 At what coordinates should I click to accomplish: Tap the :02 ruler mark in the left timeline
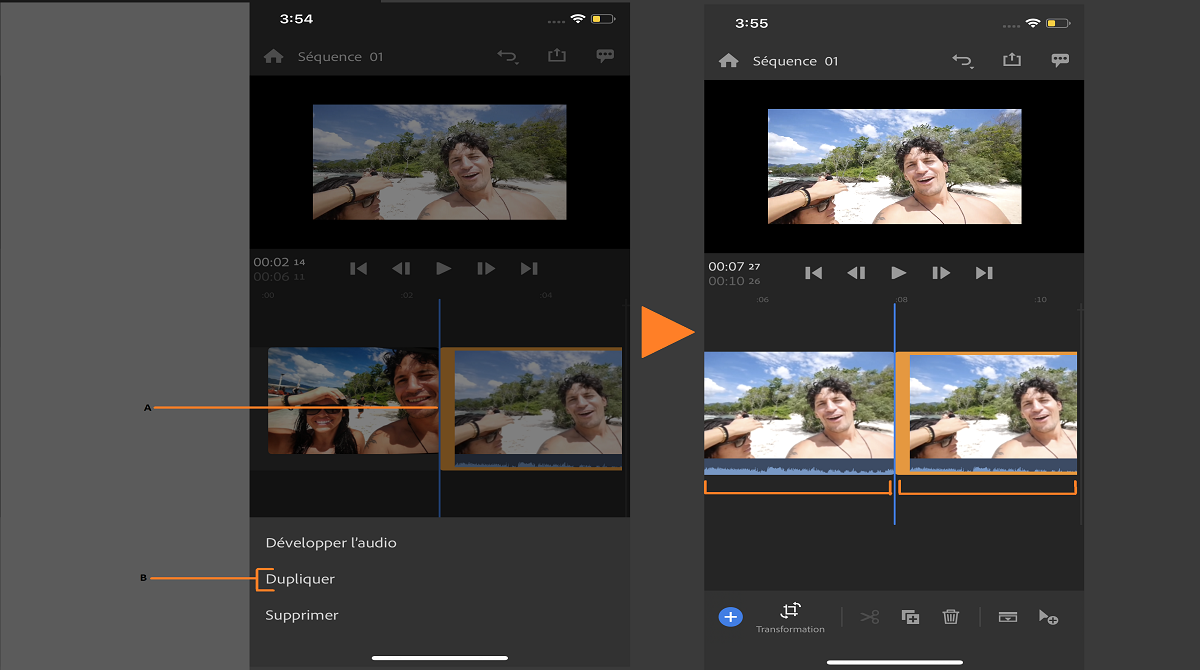(407, 296)
